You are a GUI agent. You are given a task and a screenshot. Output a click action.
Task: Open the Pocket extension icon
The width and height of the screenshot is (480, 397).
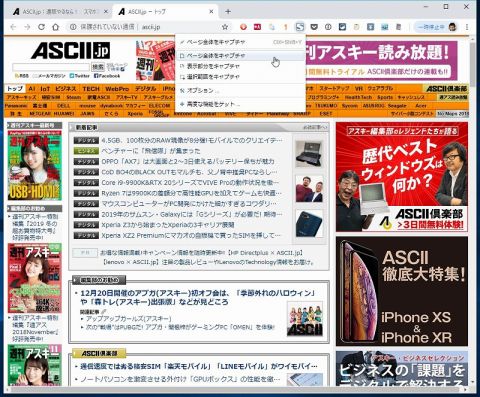click(314, 27)
